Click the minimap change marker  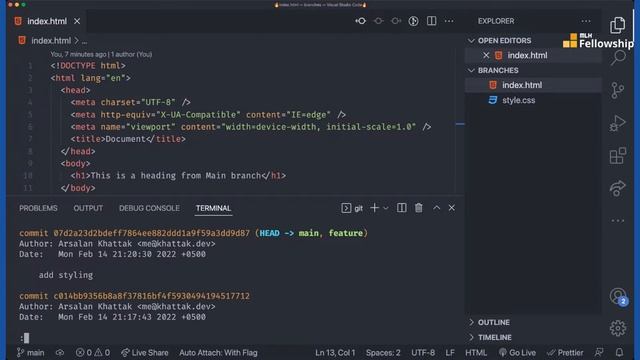[460, 124]
